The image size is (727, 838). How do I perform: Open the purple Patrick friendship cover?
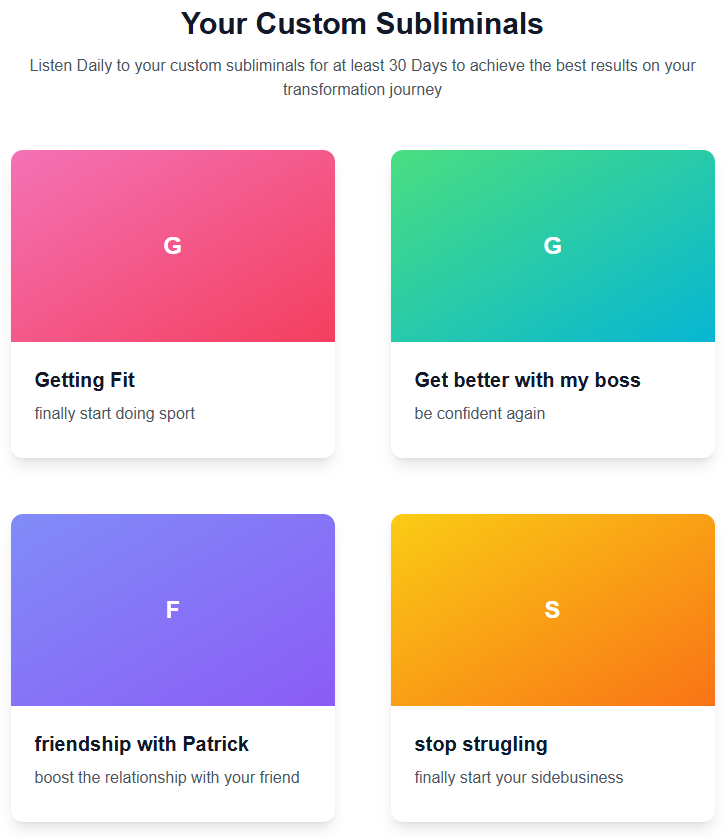tap(173, 610)
